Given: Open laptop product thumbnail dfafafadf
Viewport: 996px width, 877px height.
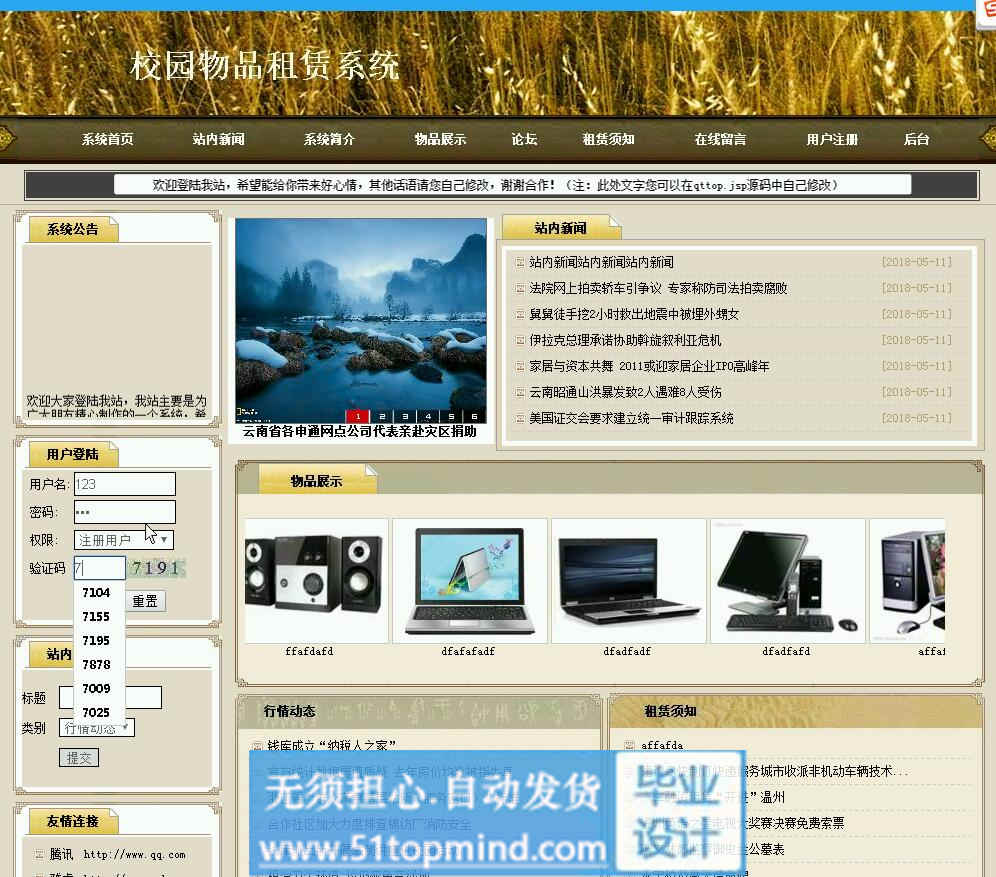Looking at the screenshot, I should coord(470,580).
